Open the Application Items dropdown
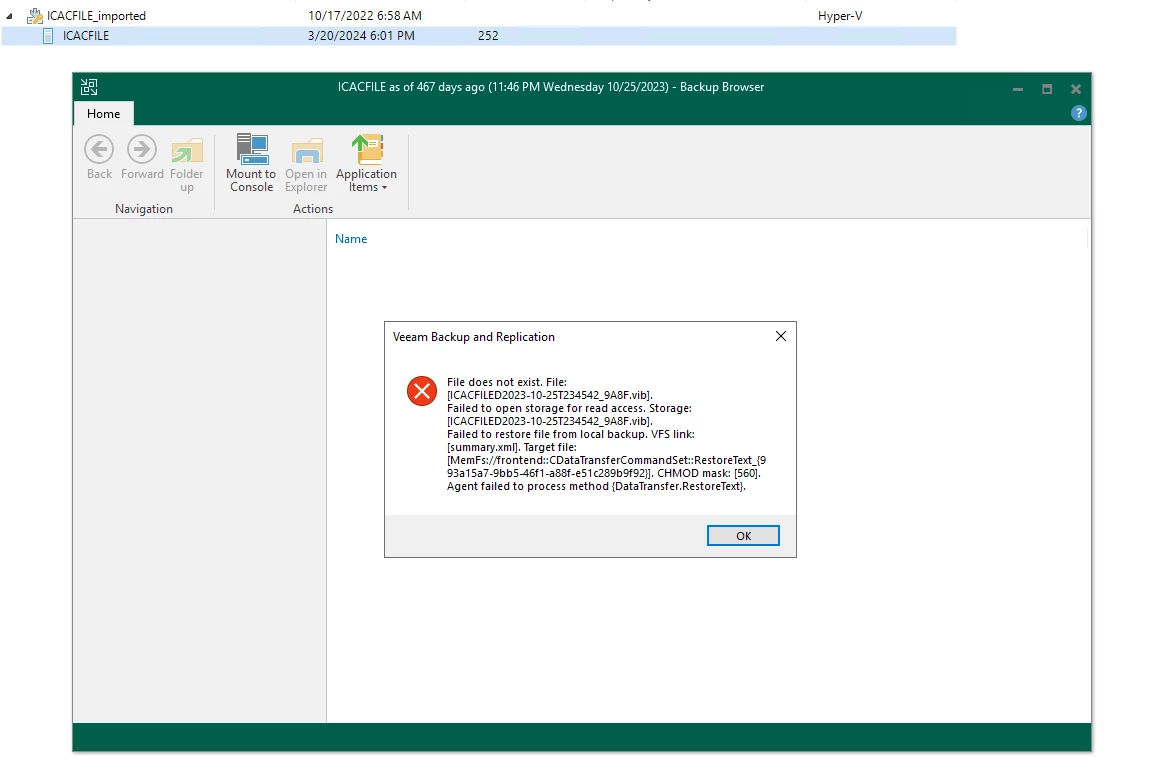1176x770 pixels. (x=367, y=164)
